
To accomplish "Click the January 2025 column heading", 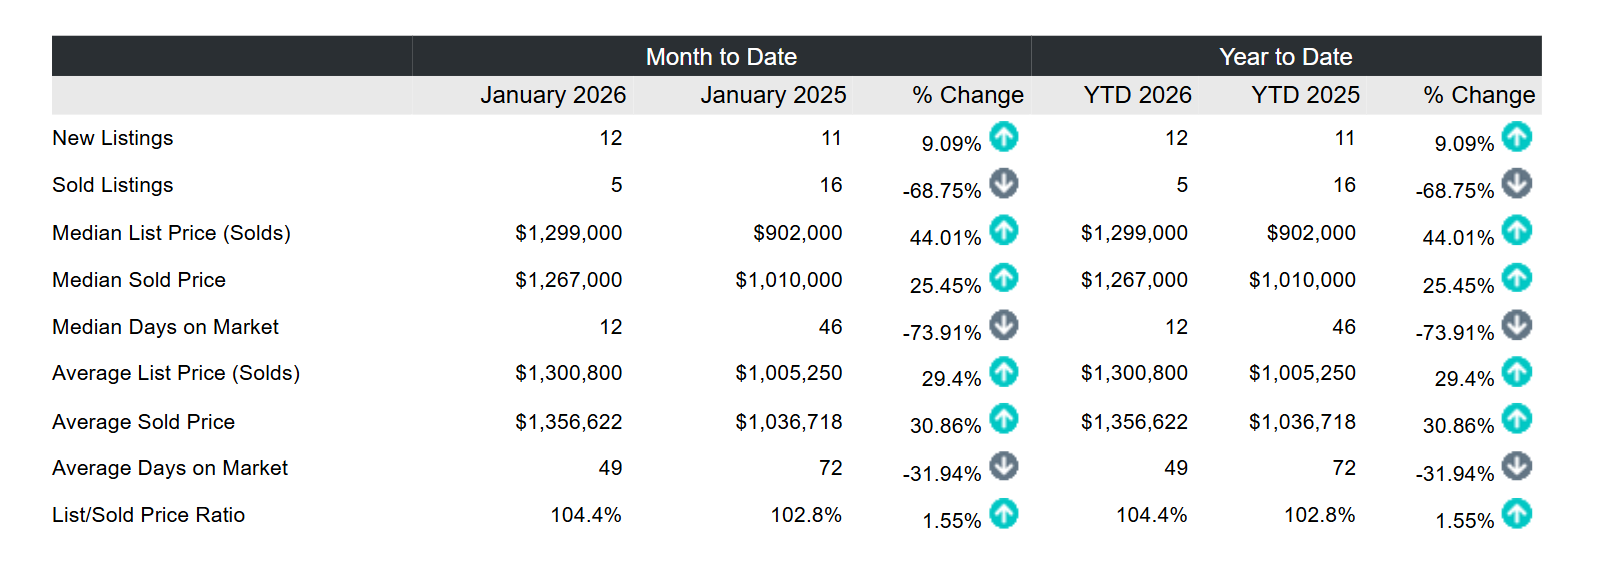I will pyautogui.click(x=773, y=95).
